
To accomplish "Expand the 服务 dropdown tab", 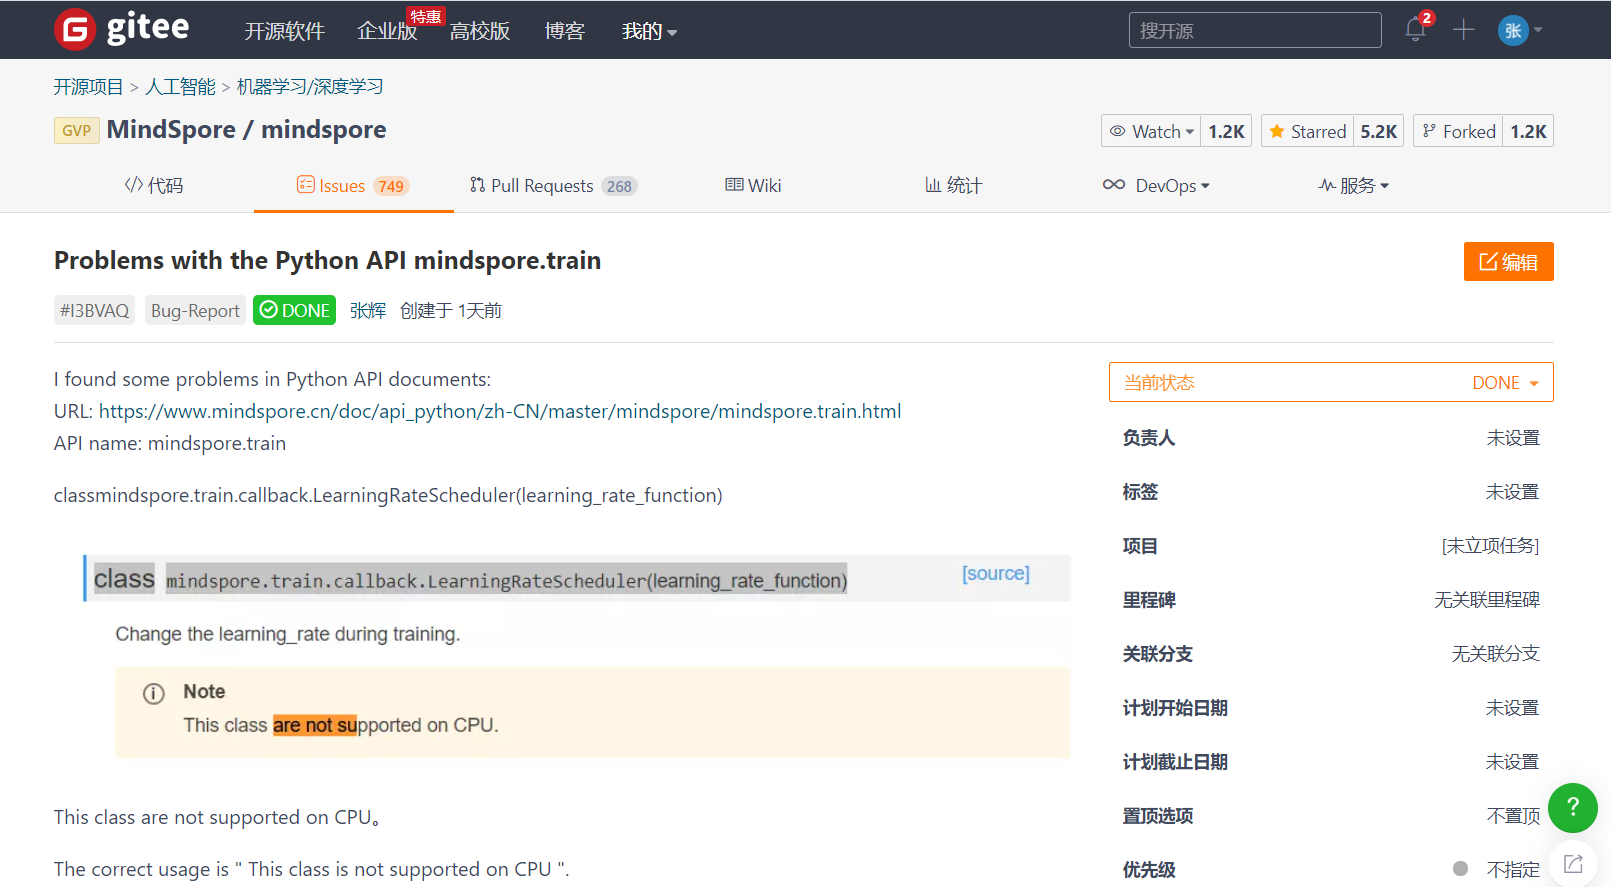I will coord(1353,185).
